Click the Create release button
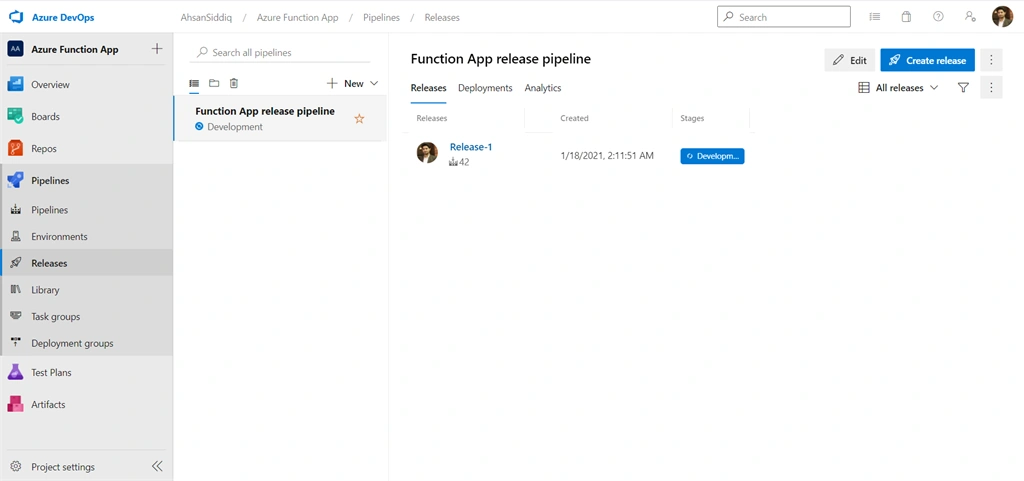This screenshot has width=1024, height=481. tap(927, 60)
